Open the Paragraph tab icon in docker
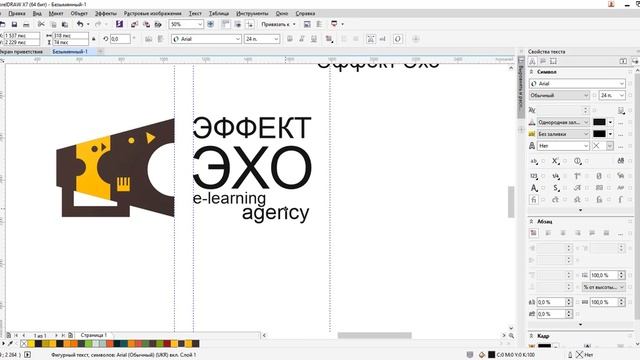The height and width of the screenshot is (360, 640). (x=543, y=61)
